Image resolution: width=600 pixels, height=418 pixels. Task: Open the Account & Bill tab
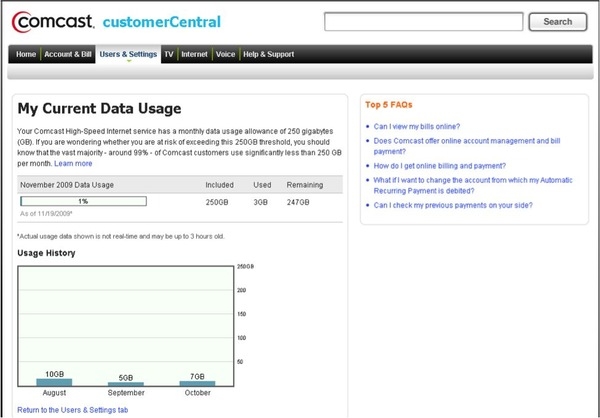pyautogui.click(x=68, y=54)
